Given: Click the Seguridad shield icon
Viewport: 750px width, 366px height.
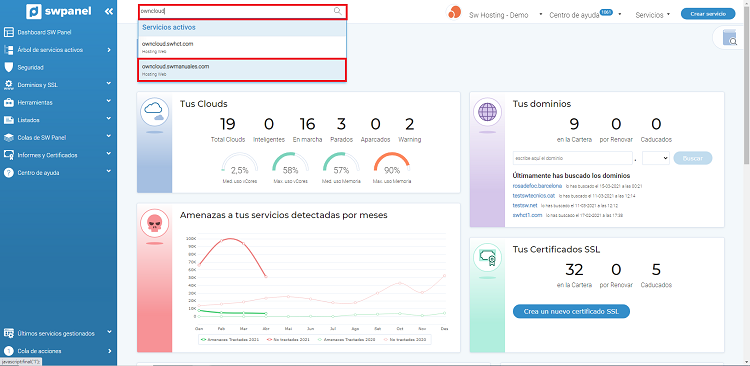Looking at the screenshot, I should click(8, 67).
